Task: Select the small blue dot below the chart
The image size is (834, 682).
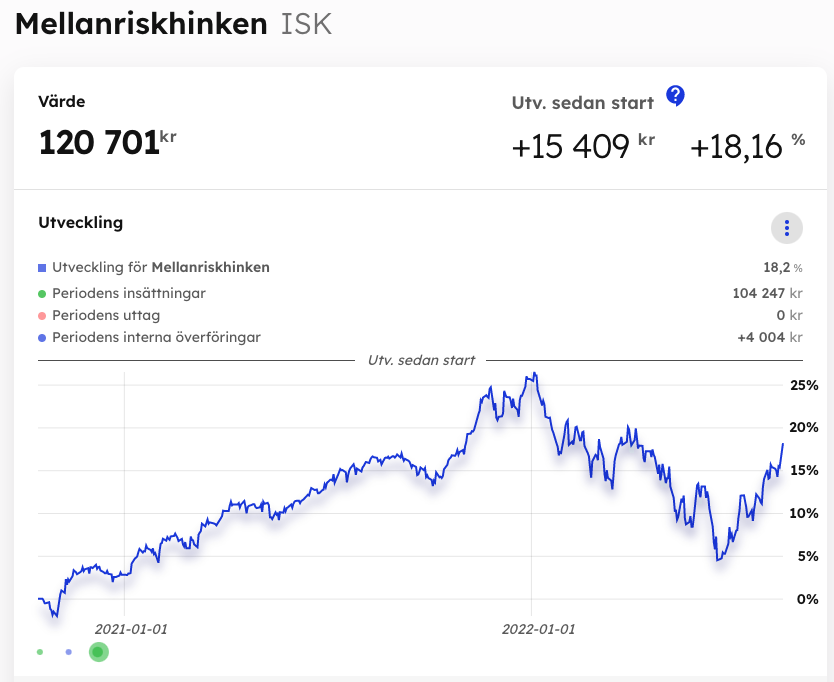Action: tap(68, 652)
